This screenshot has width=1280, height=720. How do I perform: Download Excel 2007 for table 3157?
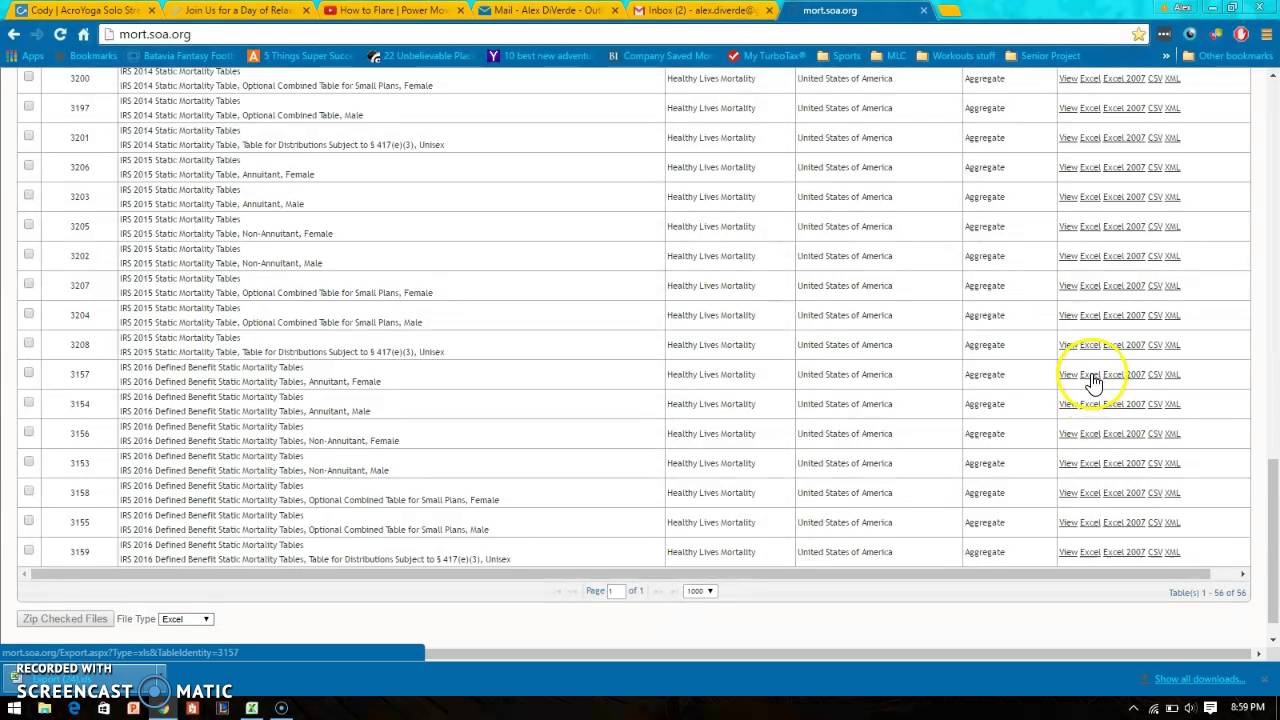(1124, 374)
